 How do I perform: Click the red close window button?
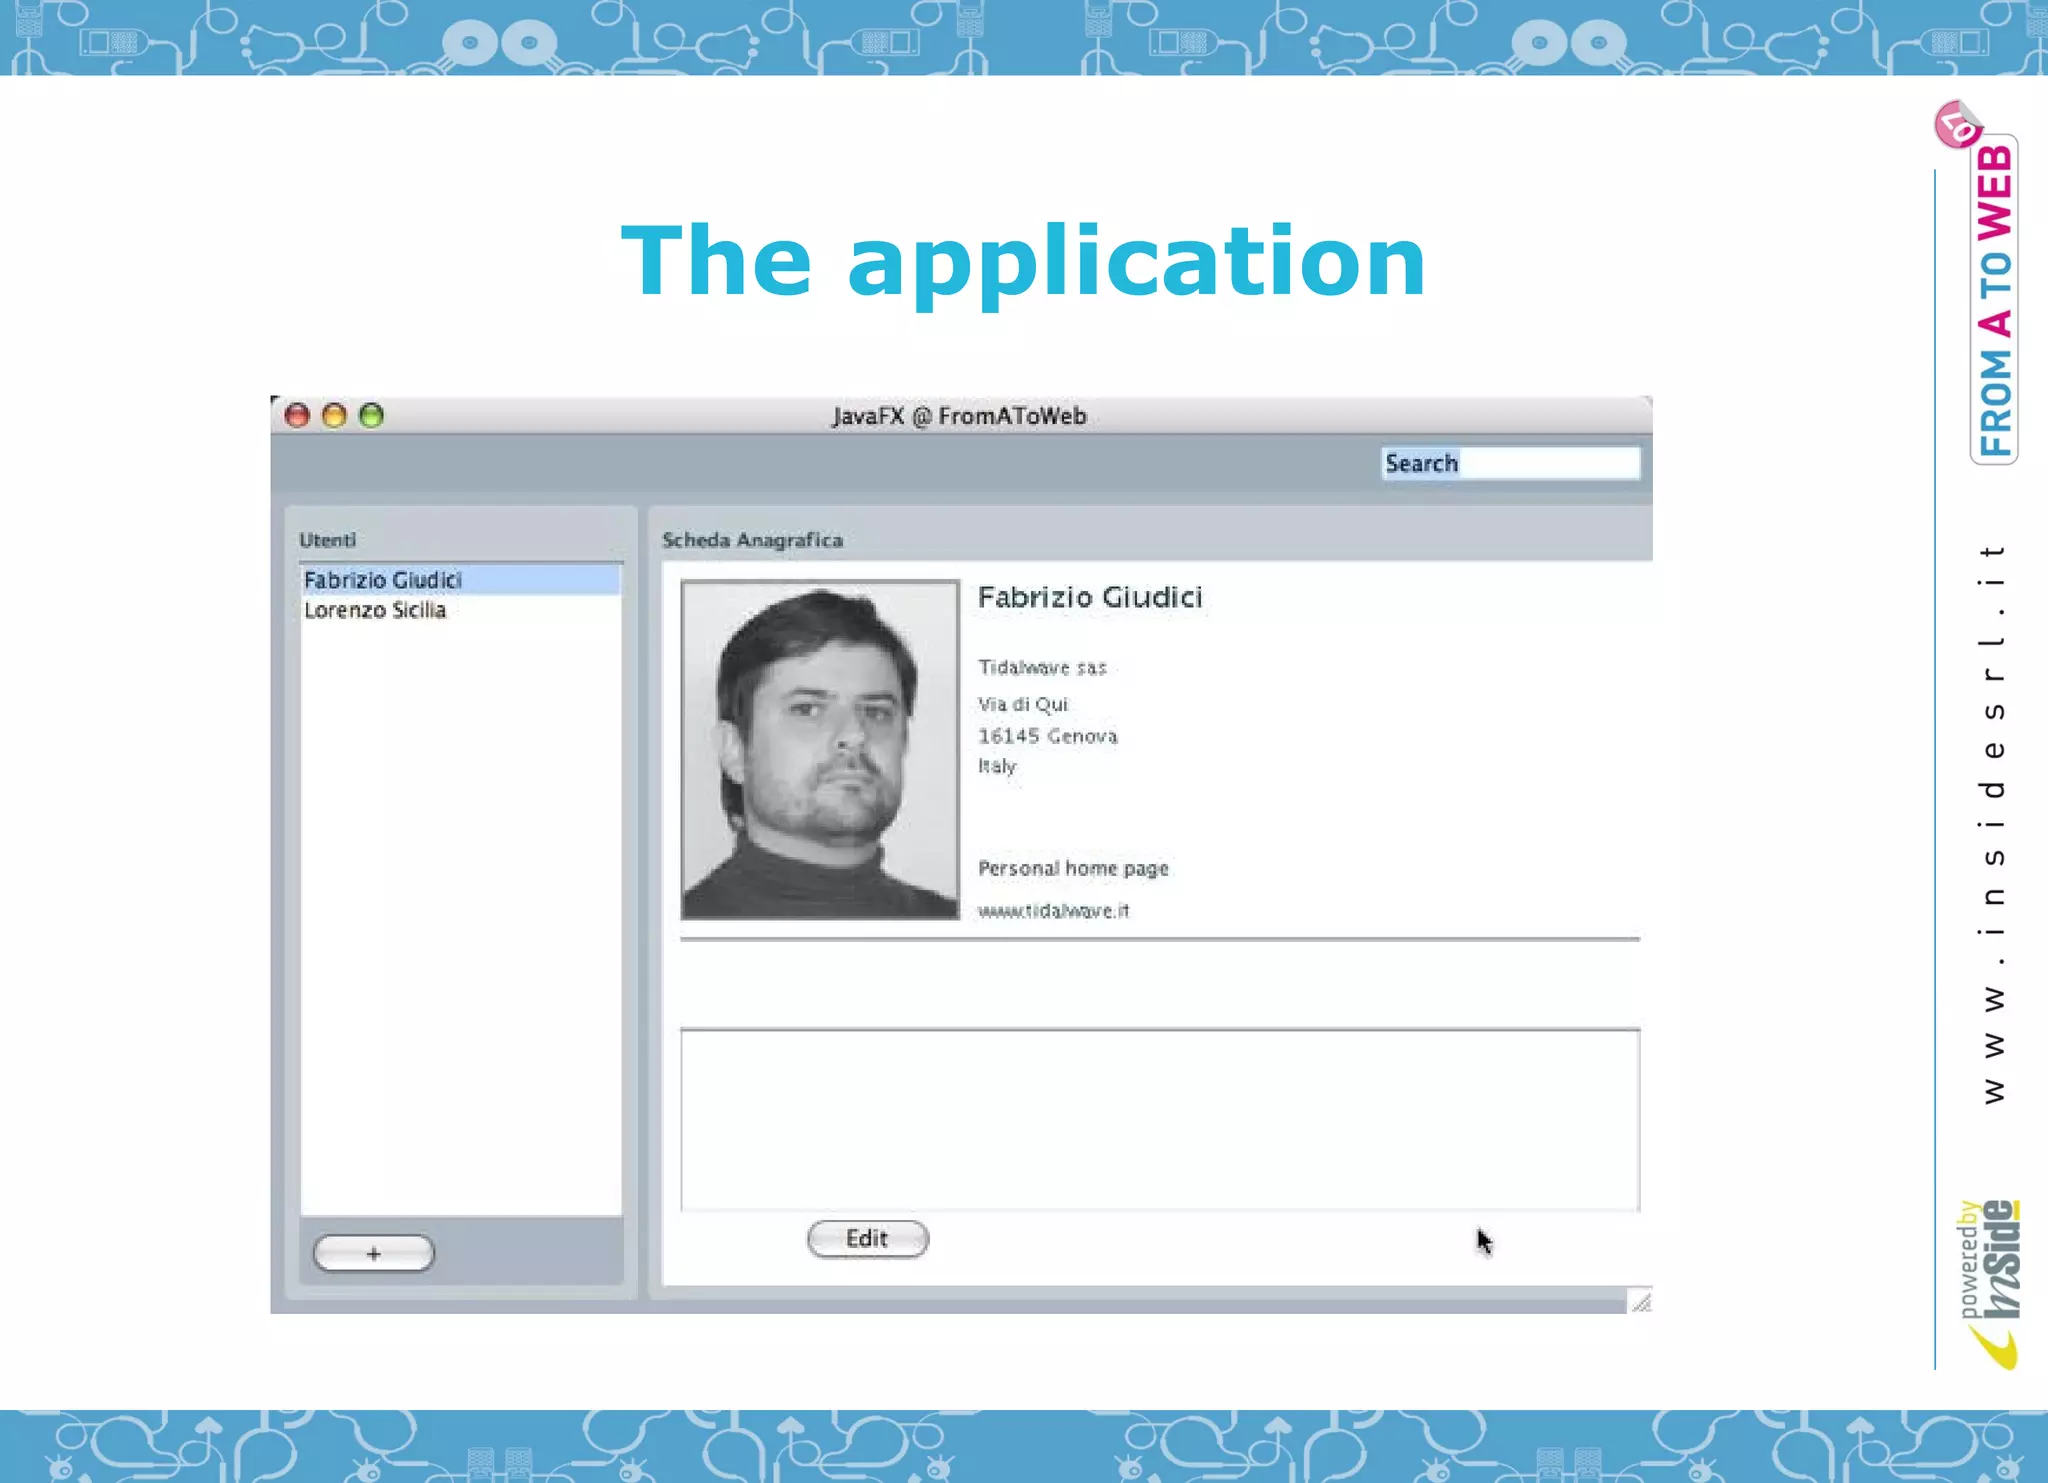pos(297,415)
